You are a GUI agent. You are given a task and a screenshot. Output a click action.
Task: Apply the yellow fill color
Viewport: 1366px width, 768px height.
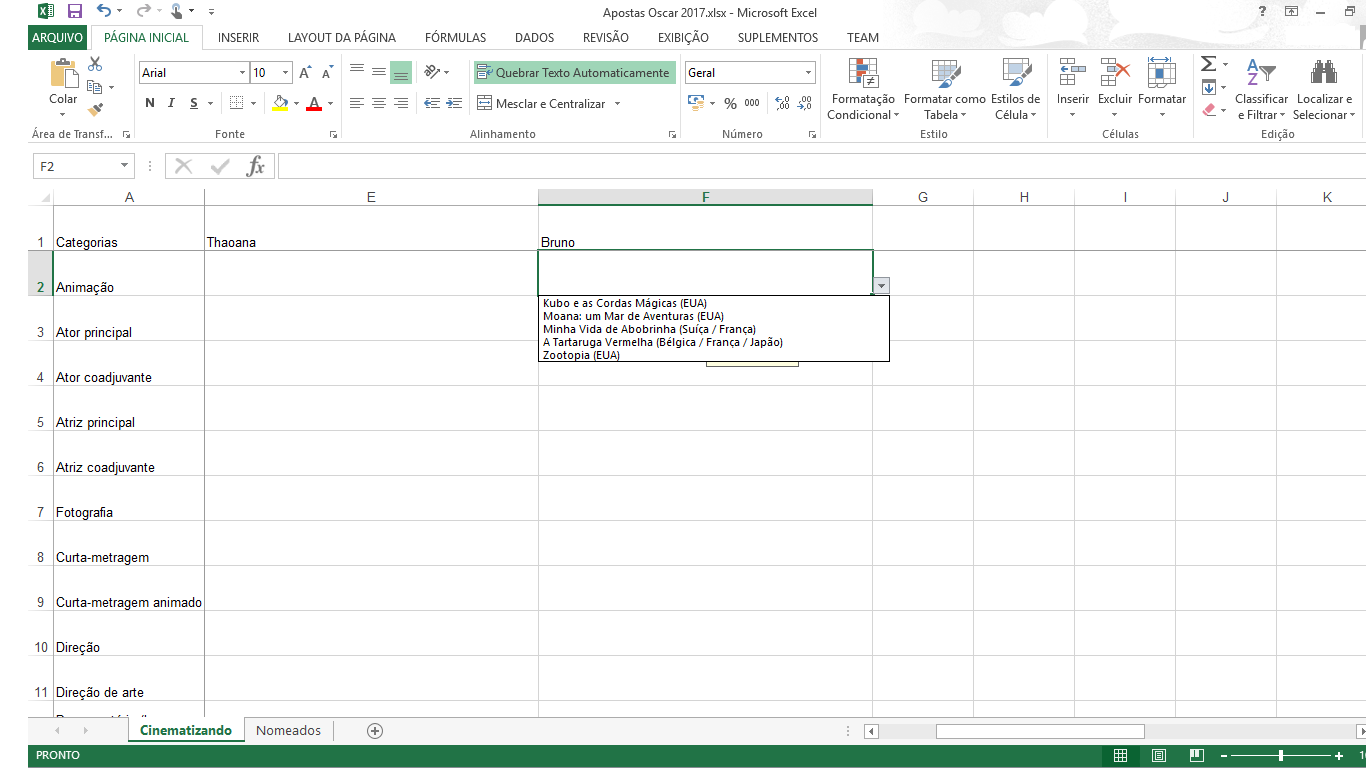point(280,103)
